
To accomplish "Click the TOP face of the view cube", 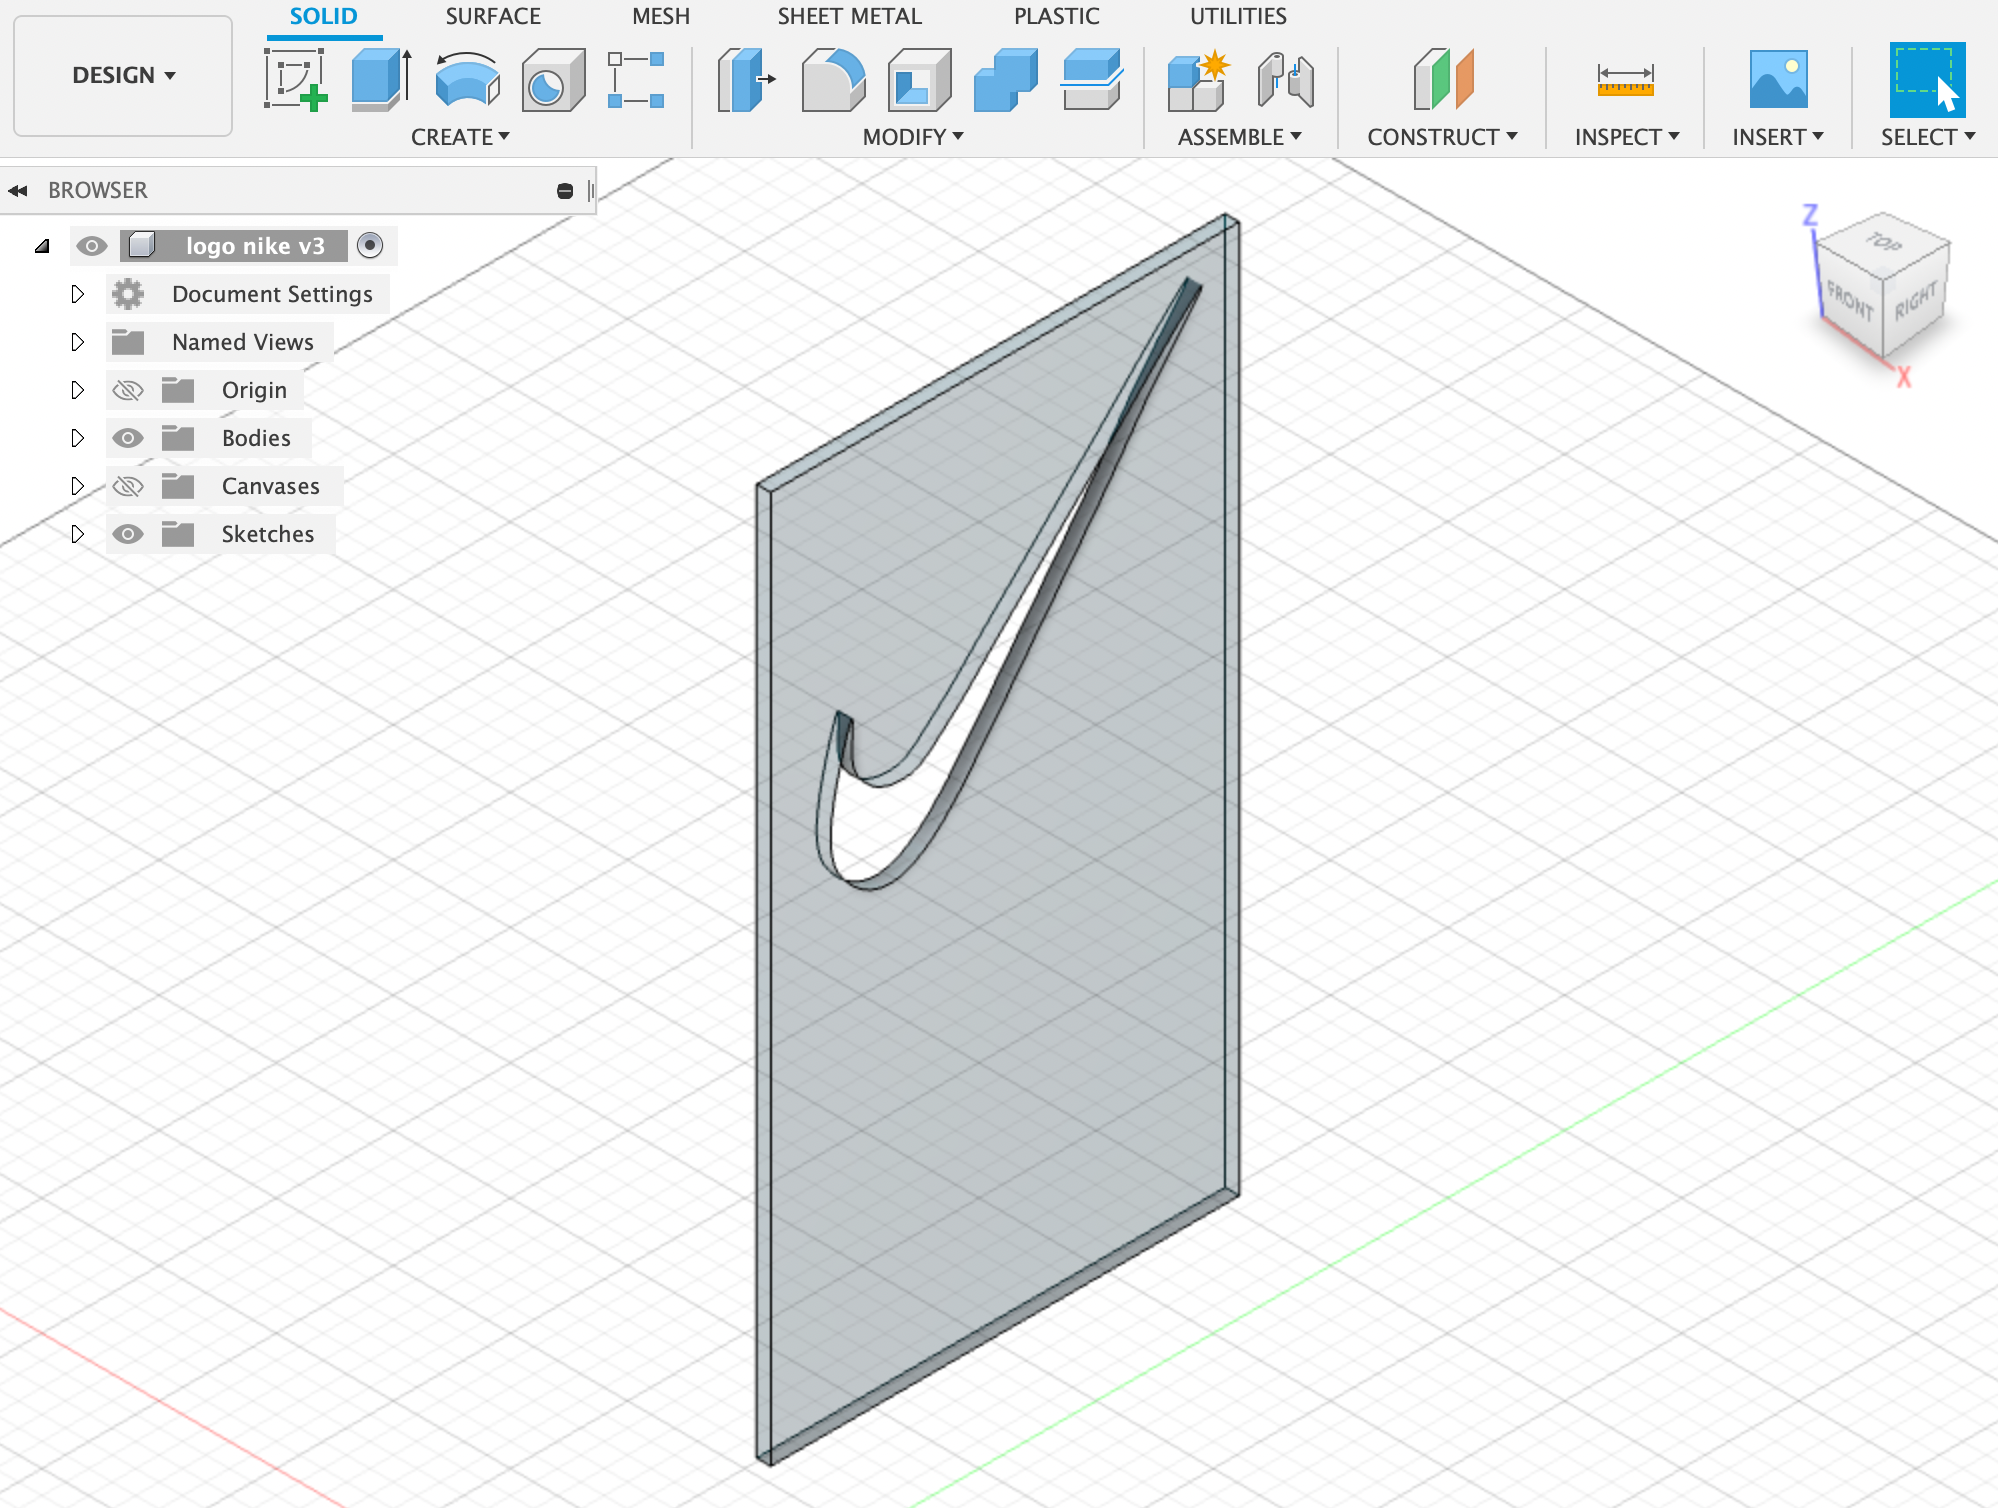I will click(x=1884, y=243).
